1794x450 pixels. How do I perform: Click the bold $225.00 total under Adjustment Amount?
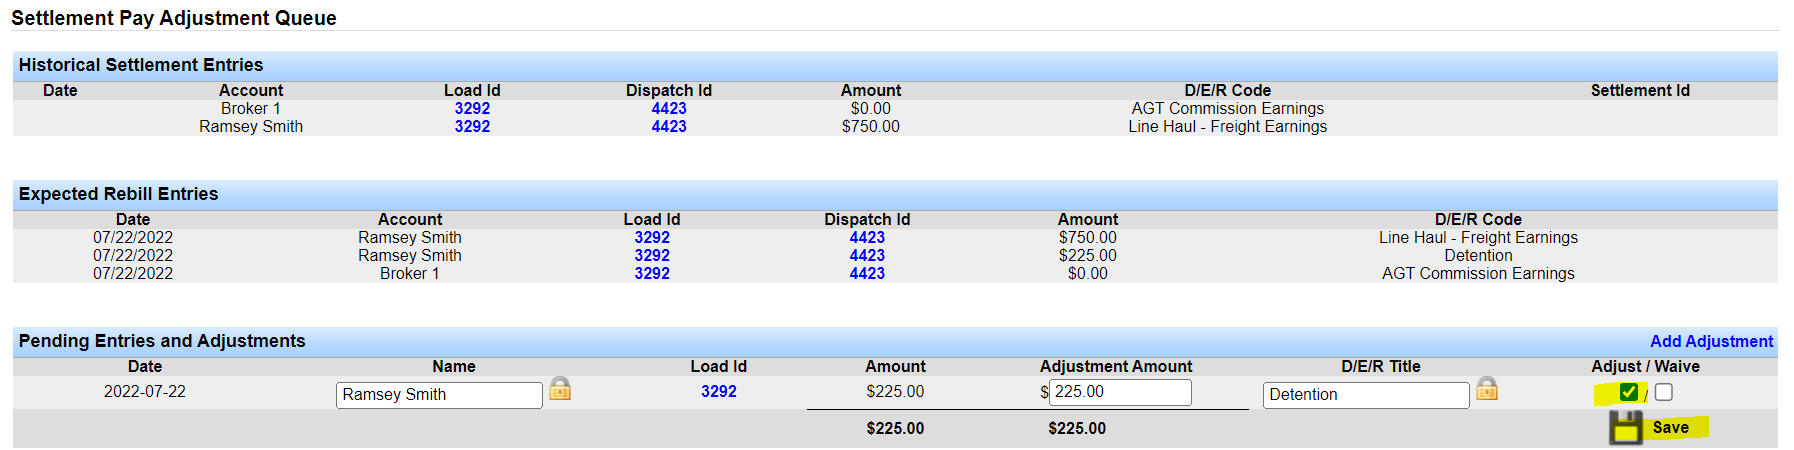tap(1077, 428)
